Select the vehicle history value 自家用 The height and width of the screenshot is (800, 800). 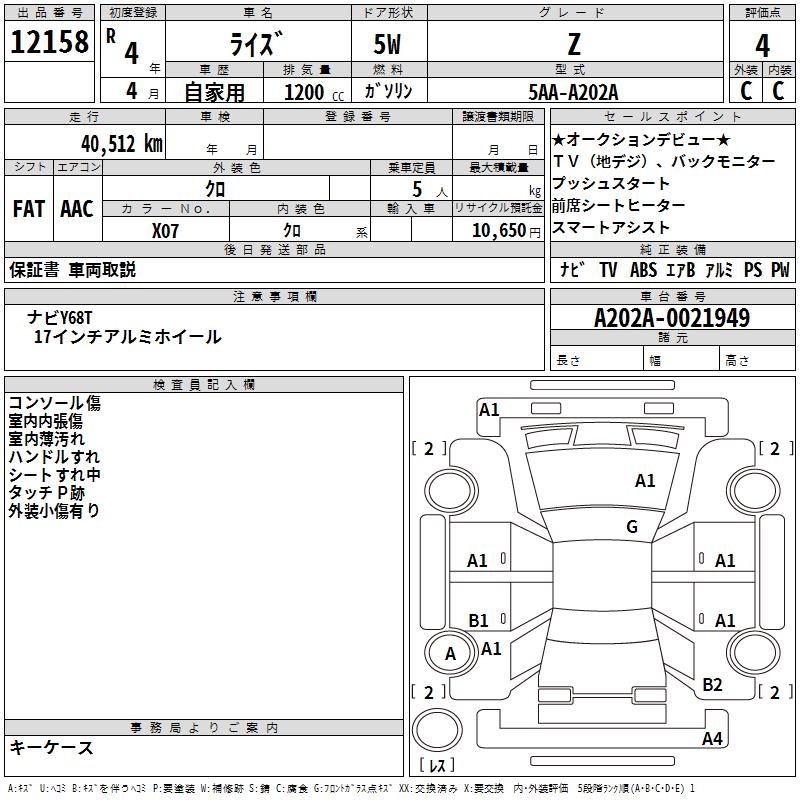click(x=214, y=92)
